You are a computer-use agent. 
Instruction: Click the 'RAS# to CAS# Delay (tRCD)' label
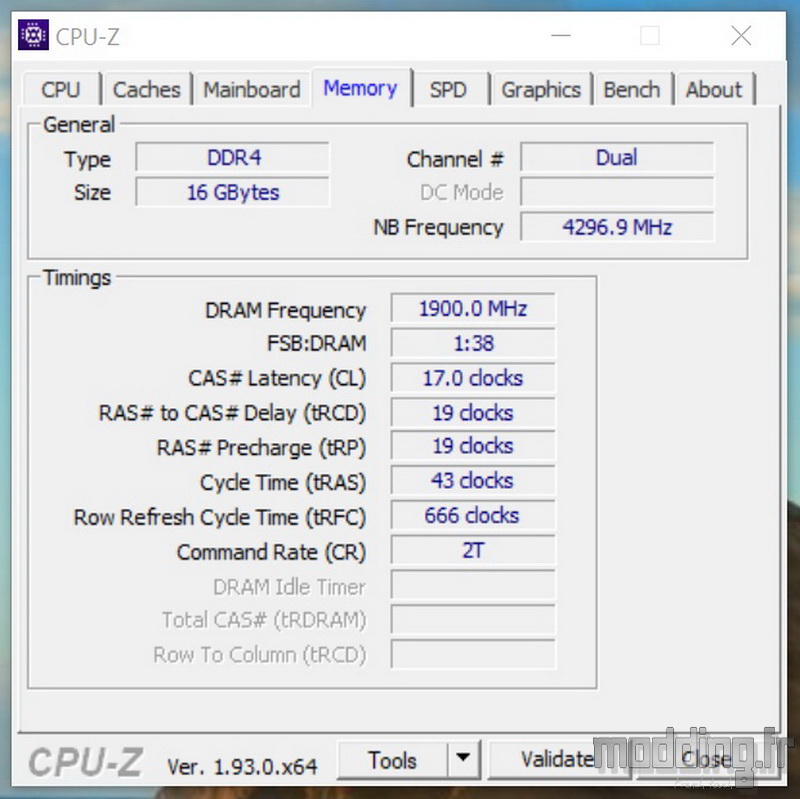coord(232,413)
